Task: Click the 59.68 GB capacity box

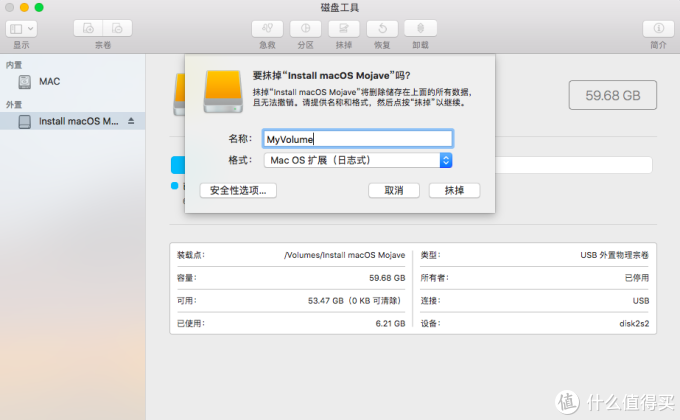Action: (x=612, y=95)
